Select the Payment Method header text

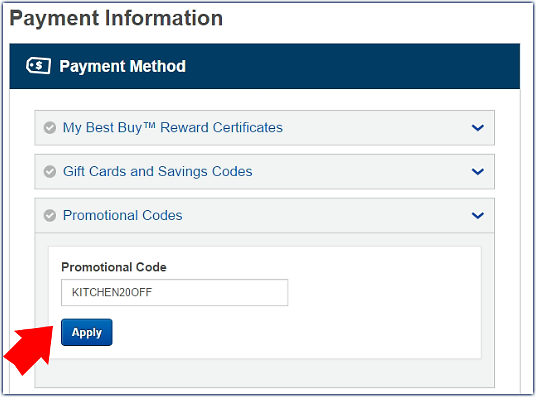click(122, 66)
